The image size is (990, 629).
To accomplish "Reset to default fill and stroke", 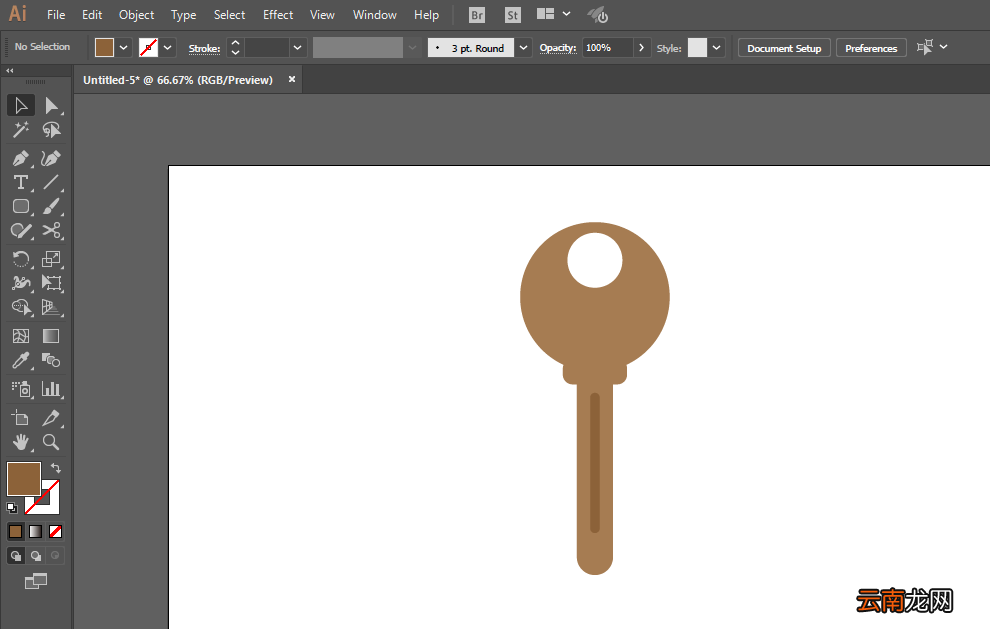I will [12, 508].
